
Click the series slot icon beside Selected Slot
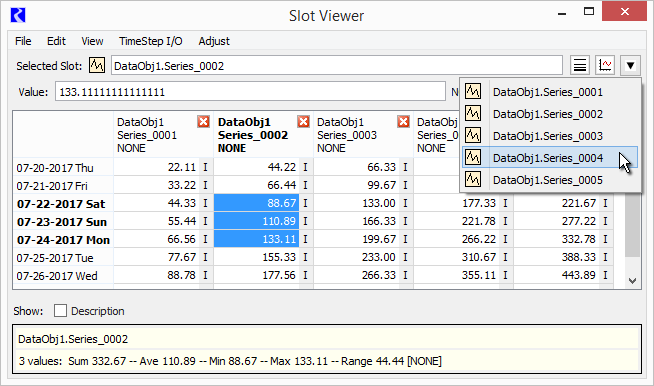pyautogui.click(x=97, y=66)
